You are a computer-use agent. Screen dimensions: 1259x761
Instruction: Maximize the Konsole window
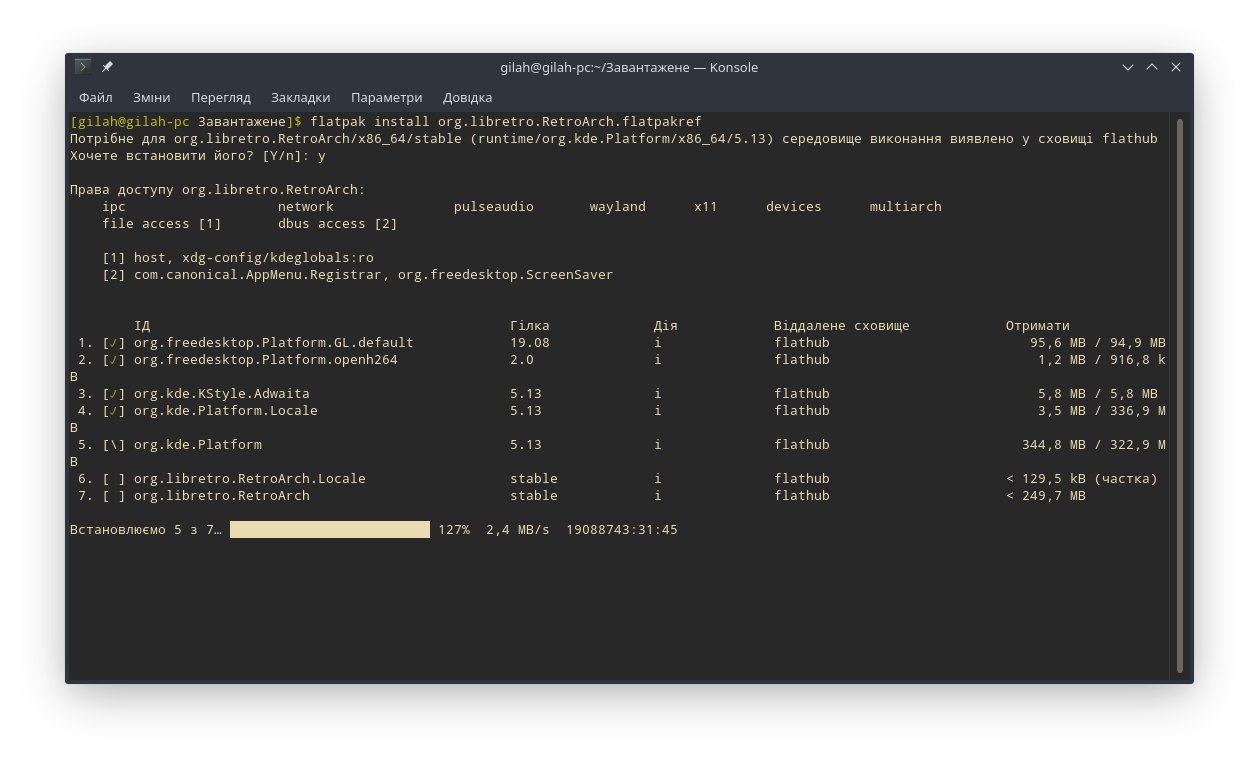point(1152,67)
